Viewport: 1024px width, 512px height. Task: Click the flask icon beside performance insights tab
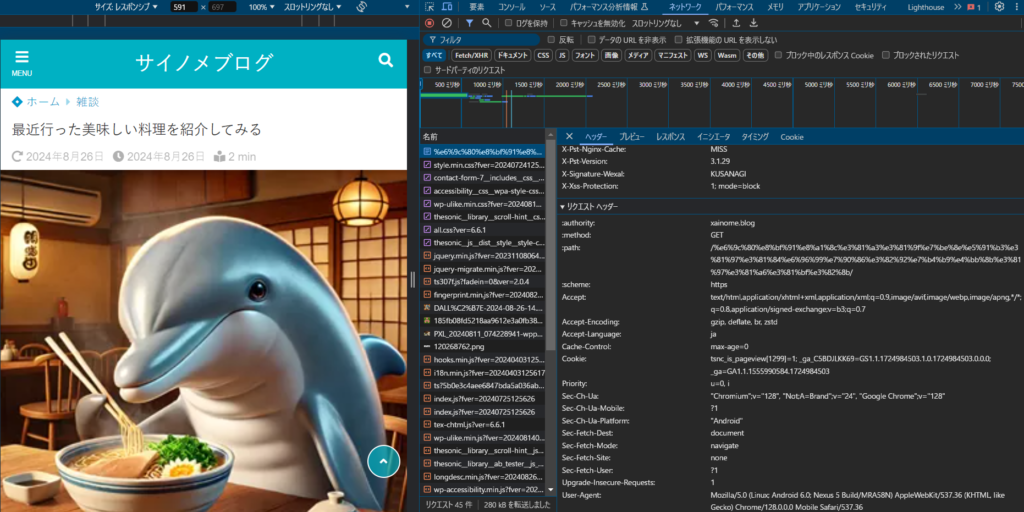(645, 7)
